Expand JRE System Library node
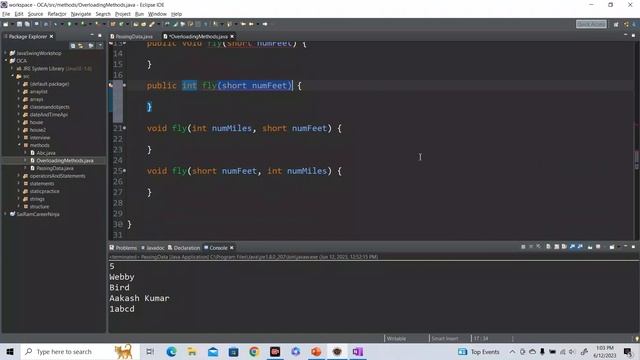The height and width of the screenshot is (360, 640). tap(12, 69)
